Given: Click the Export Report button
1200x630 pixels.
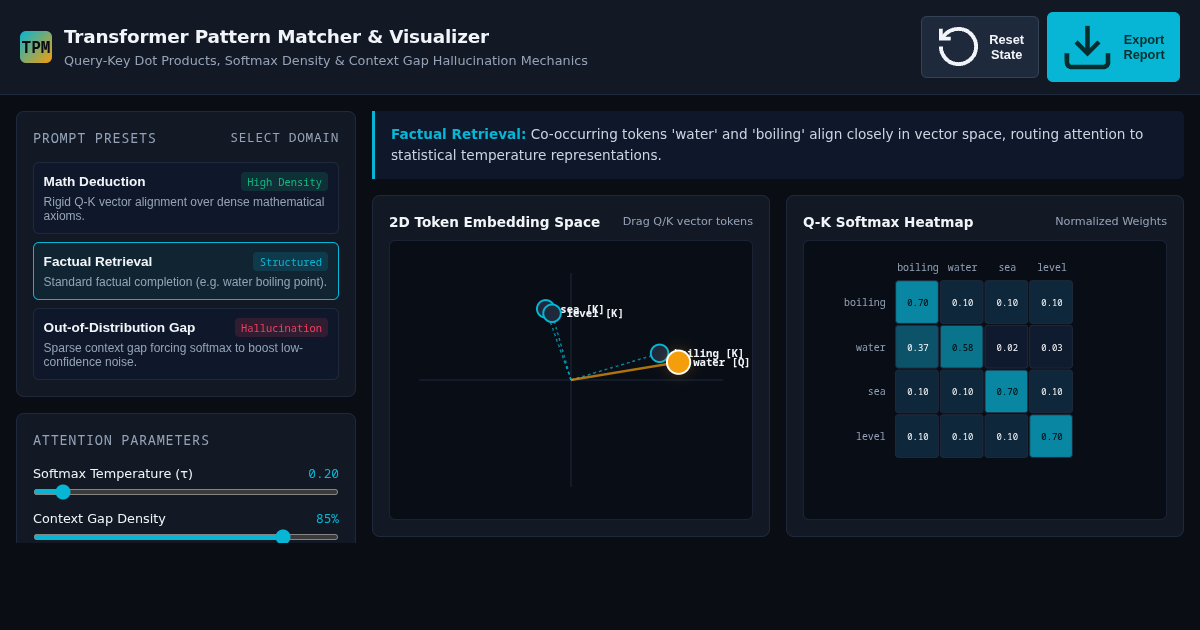Looking at the screenshot, I should click(1113, 47).
